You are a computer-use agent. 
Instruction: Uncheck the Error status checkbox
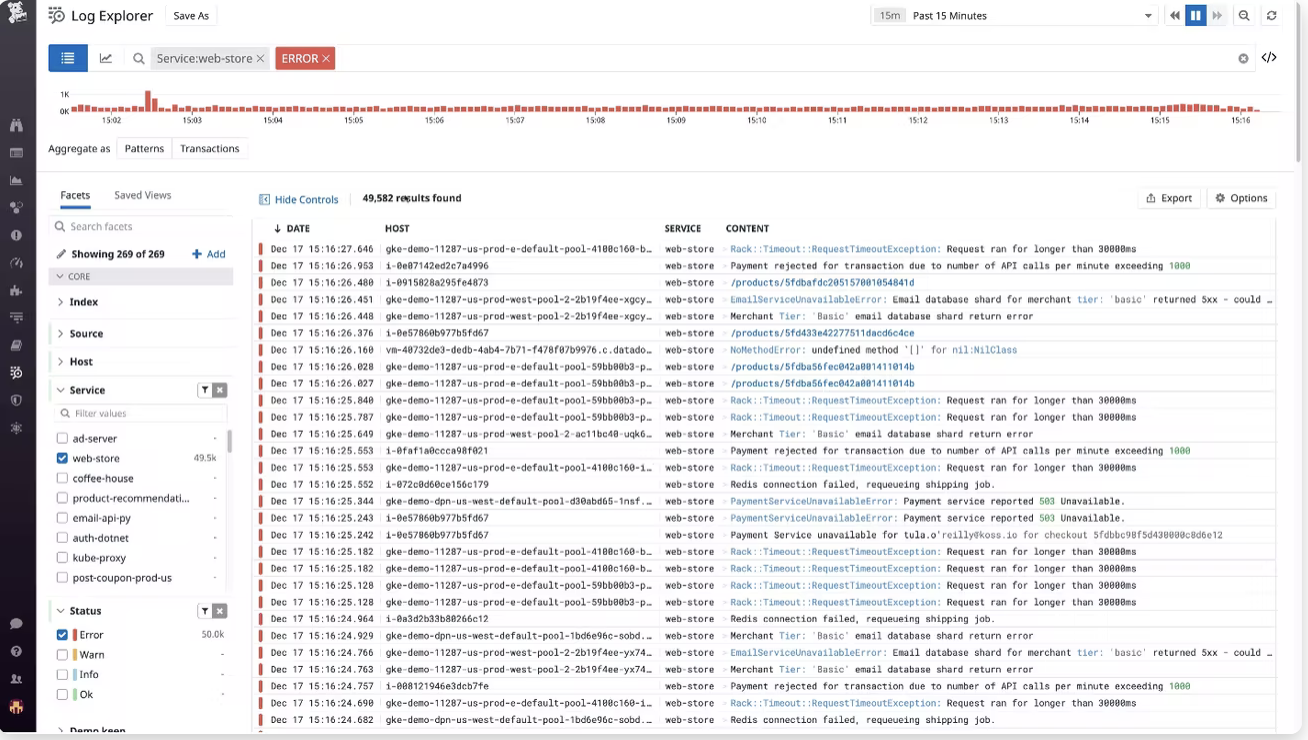click(x=62, y=635)
